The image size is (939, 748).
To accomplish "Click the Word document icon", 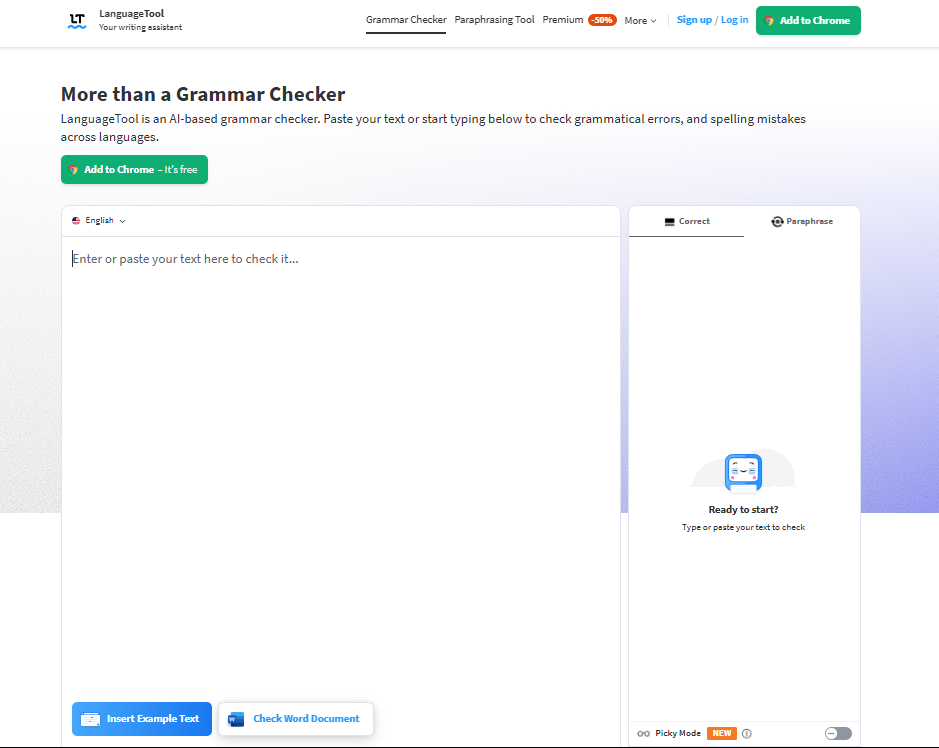I will (x=236, y=719).
